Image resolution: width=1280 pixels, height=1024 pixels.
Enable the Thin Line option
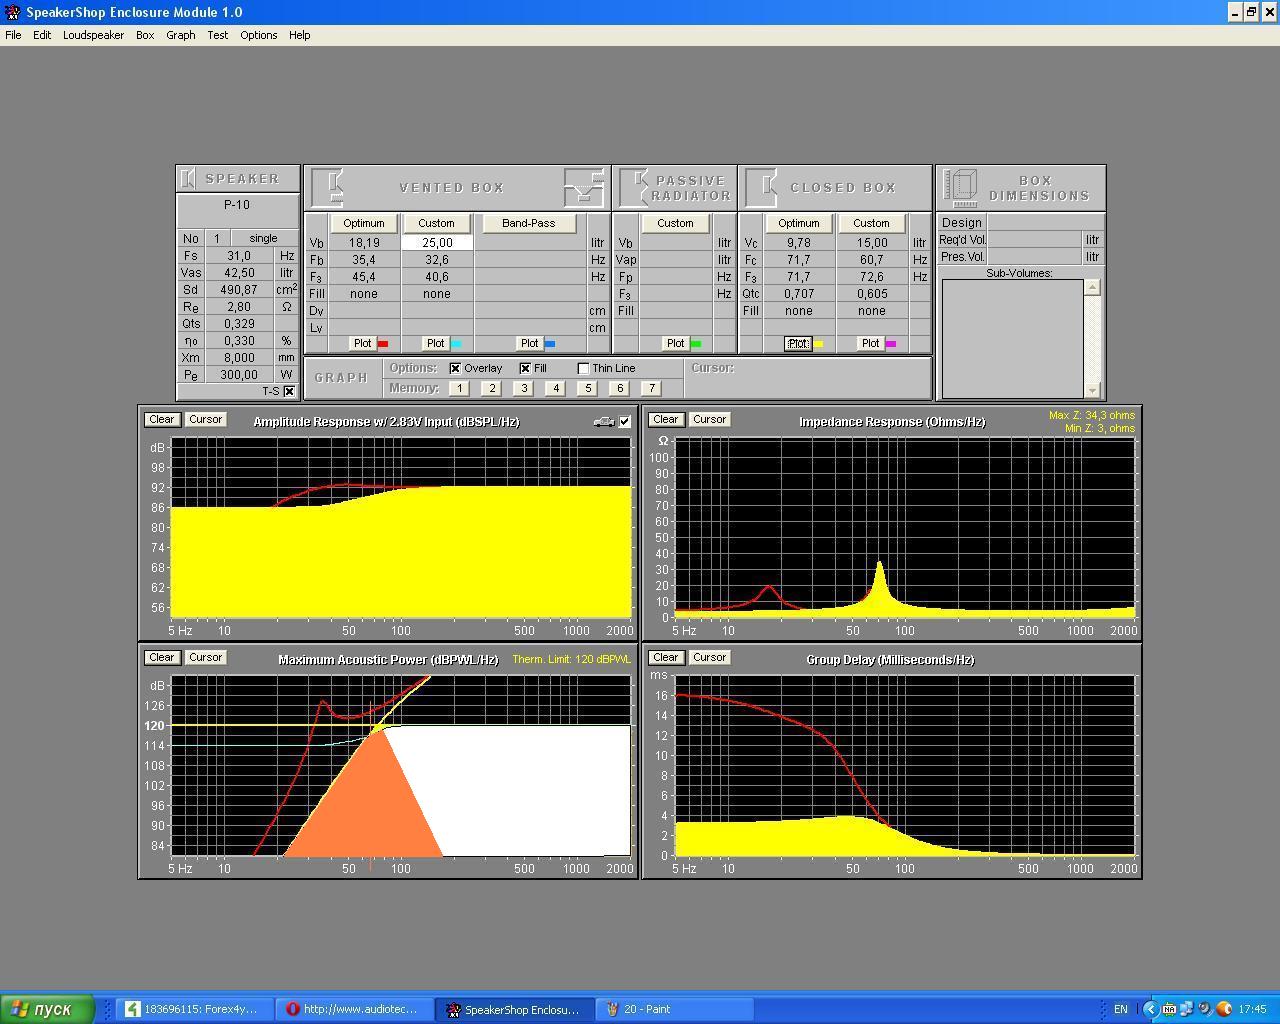coord(584,368)
